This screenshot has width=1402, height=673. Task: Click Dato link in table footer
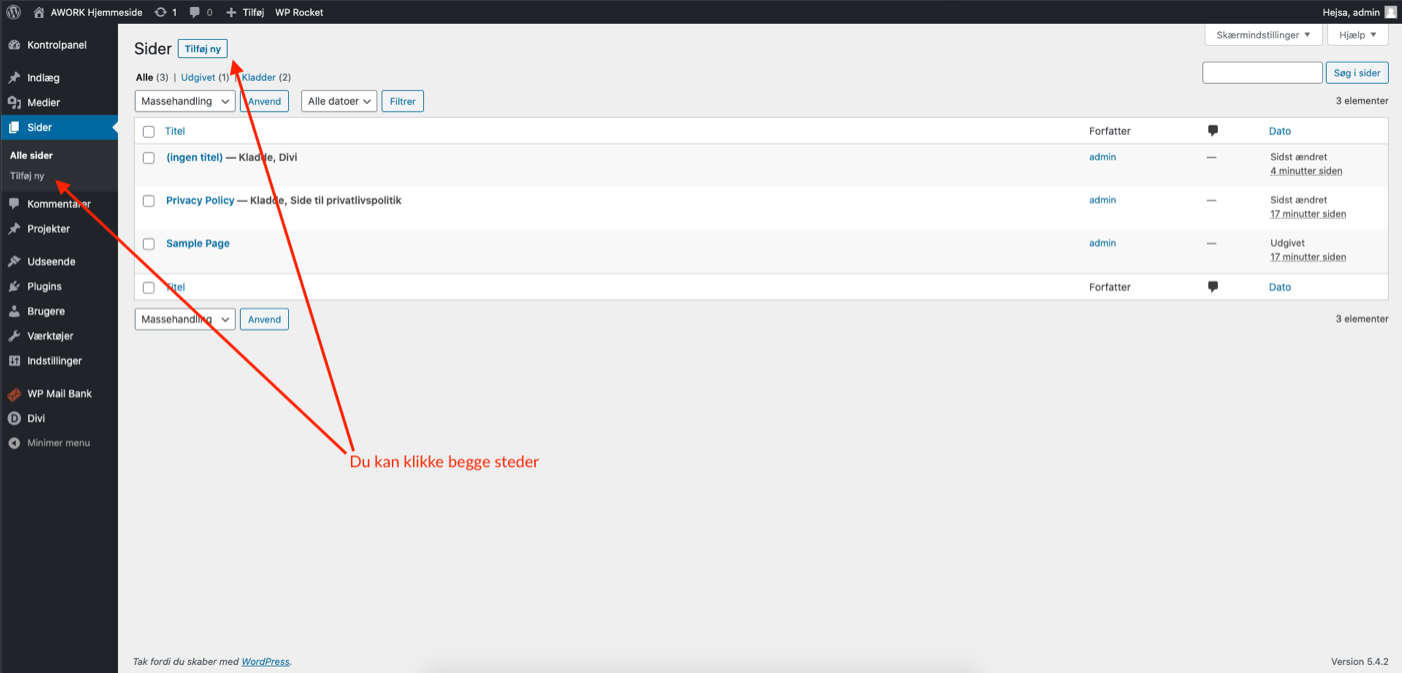[x=1280, y=287]
